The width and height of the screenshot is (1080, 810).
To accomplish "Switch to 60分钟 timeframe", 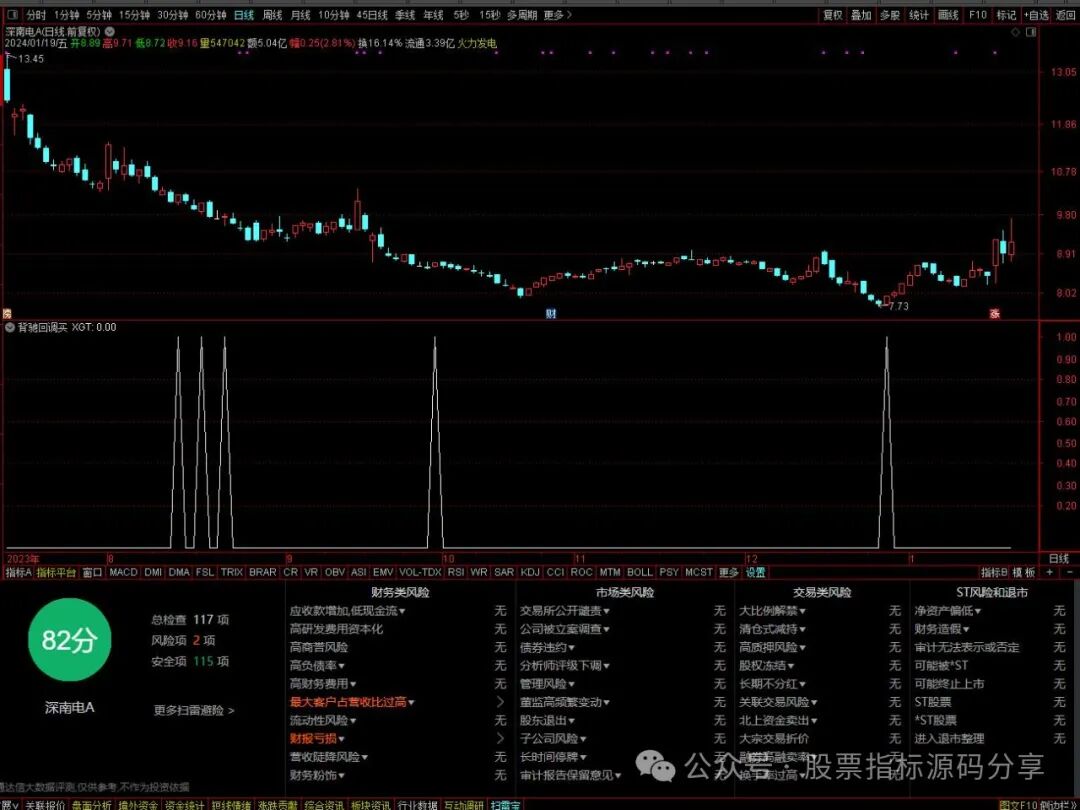I will coord(211,14).
